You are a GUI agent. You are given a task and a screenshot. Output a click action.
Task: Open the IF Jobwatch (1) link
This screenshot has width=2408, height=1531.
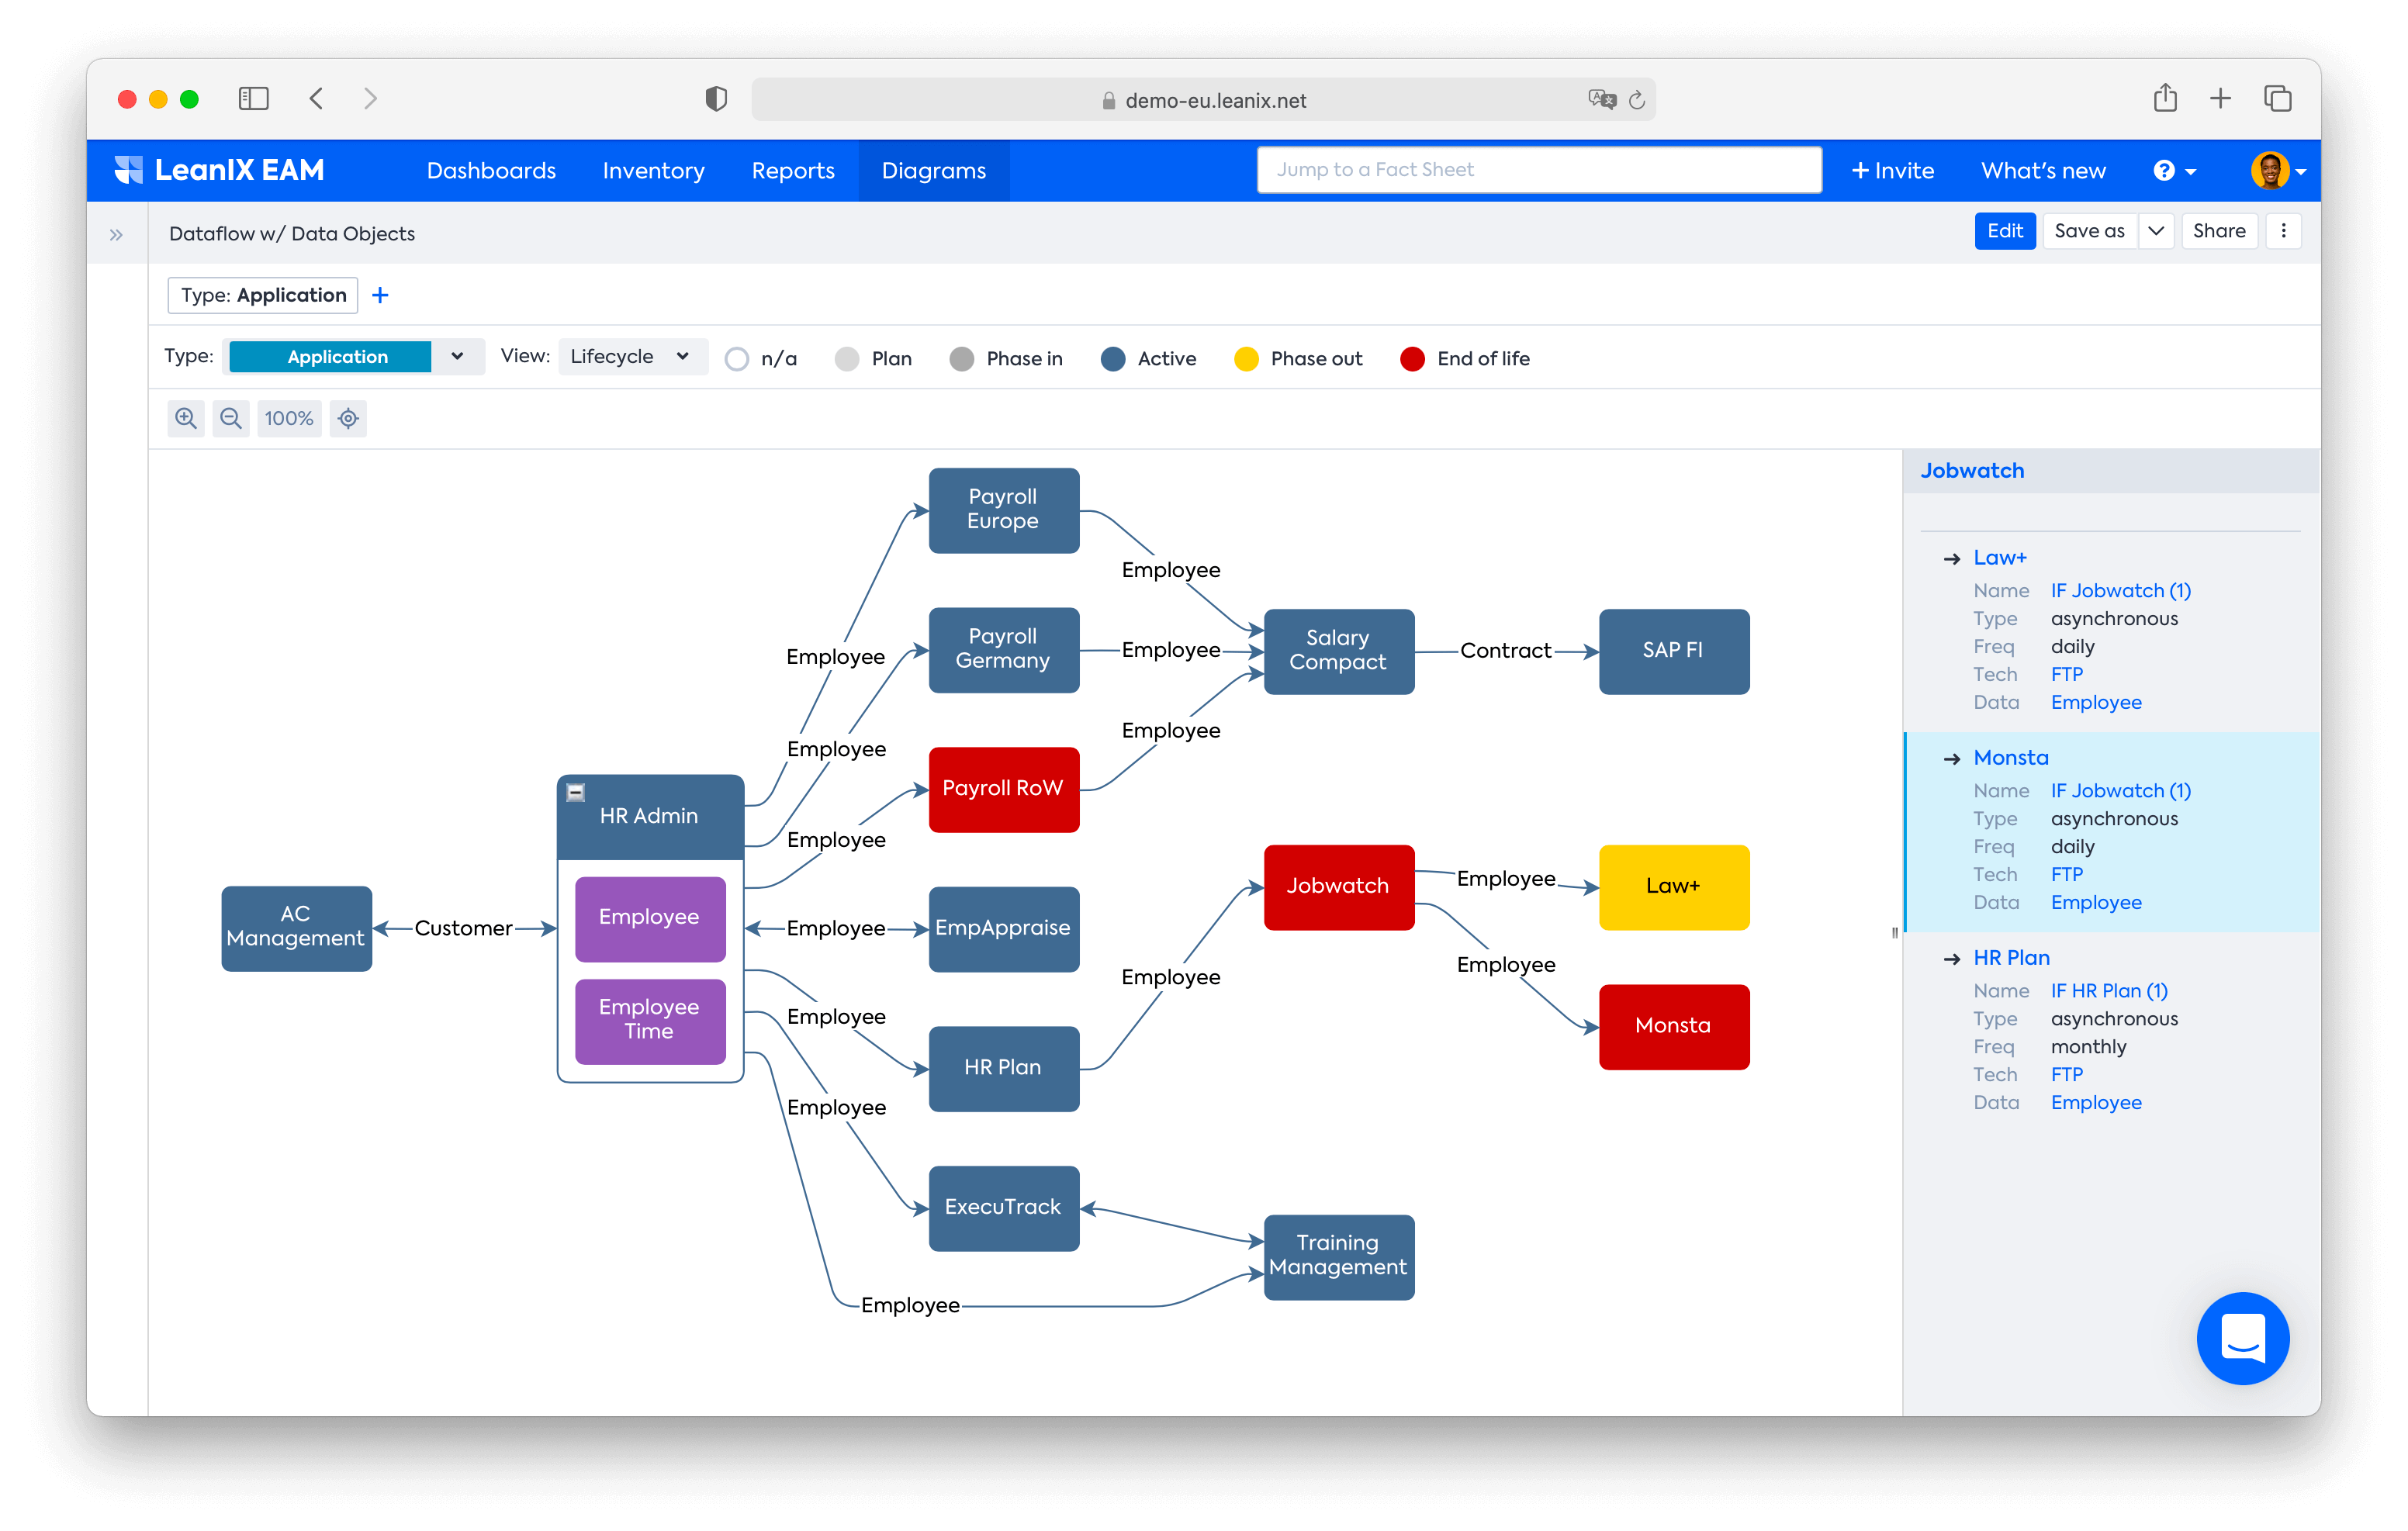coord(2120,590)
